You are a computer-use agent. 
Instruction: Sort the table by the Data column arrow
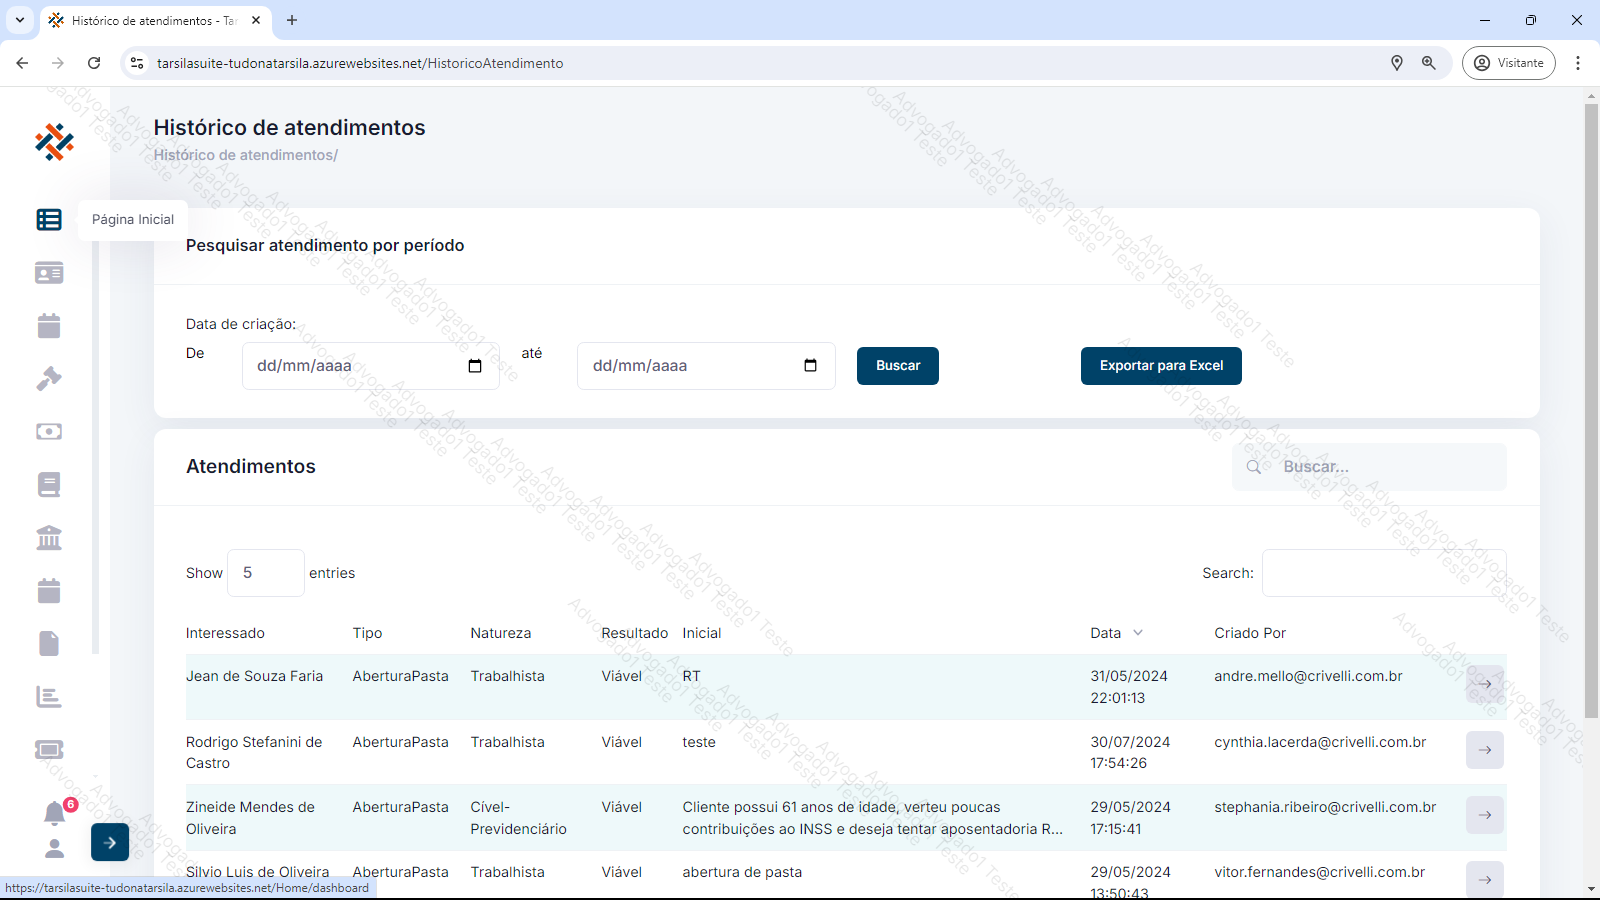1138,633
